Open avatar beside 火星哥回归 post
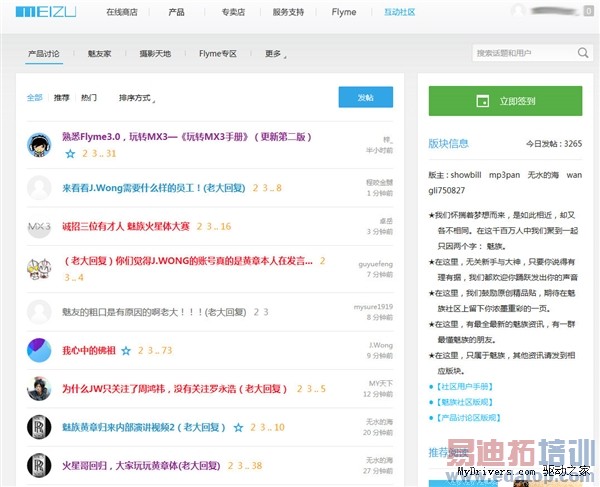This screenshot has width=600, height=487. point(39,466)
